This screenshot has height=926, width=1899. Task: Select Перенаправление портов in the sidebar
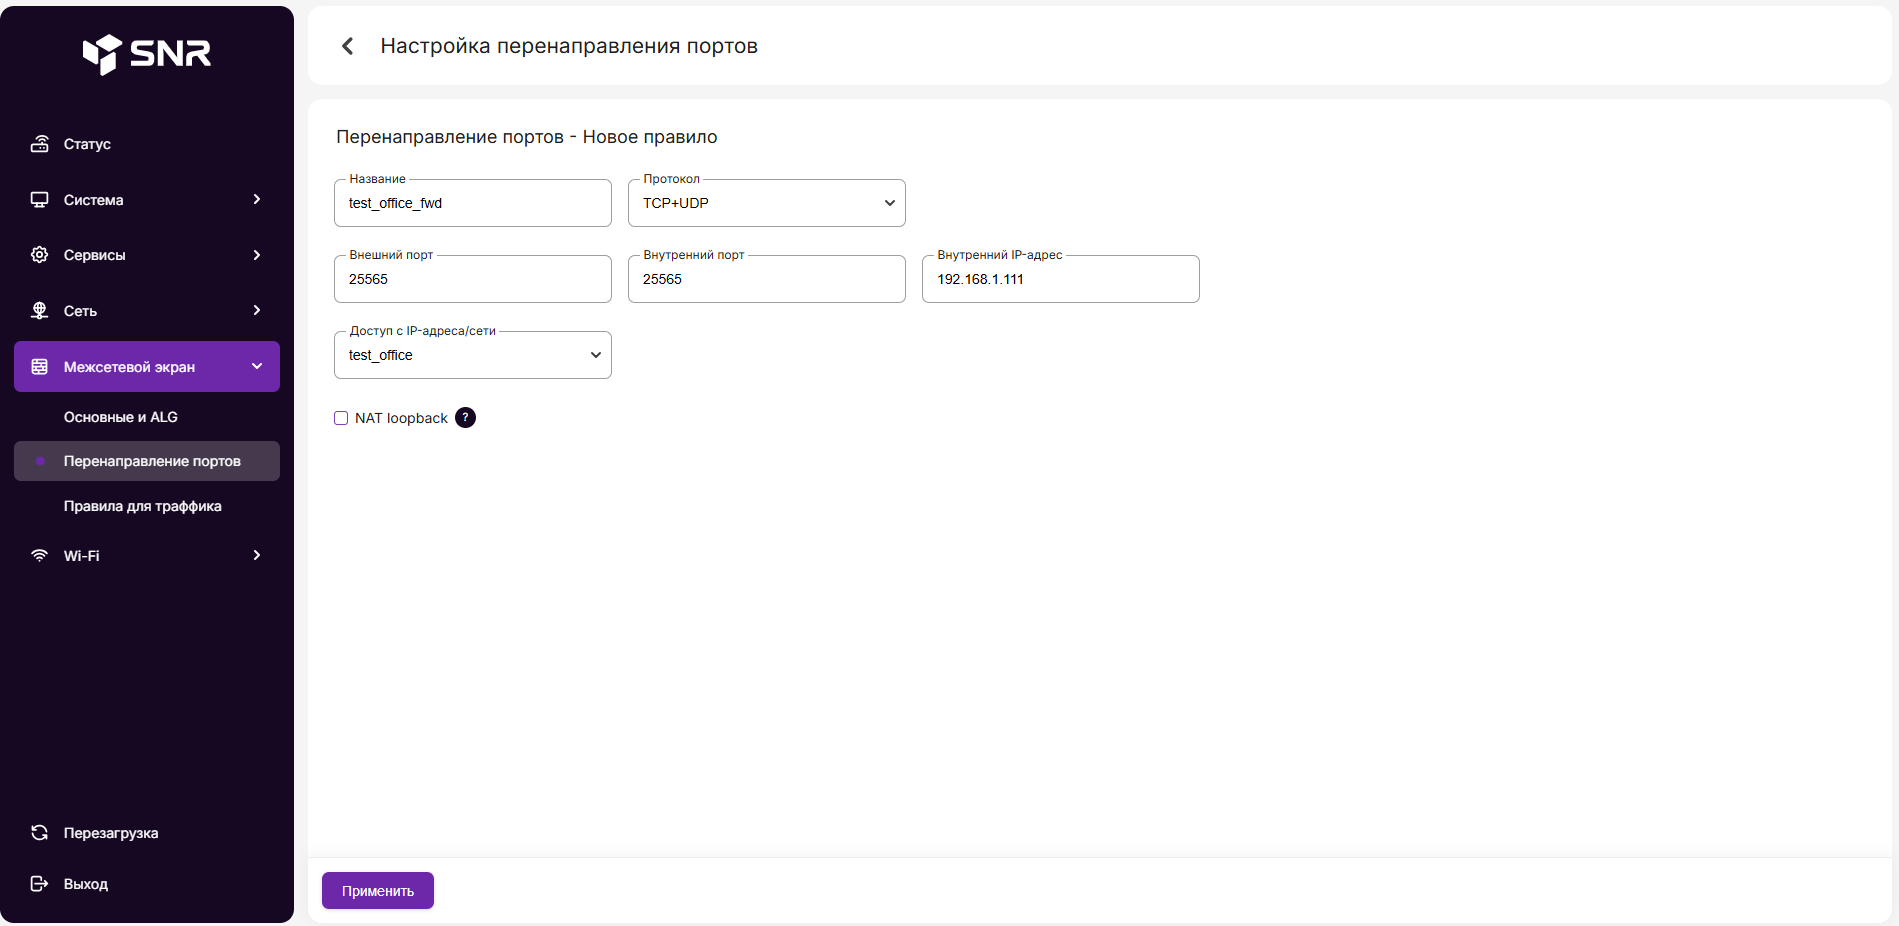pos(152,461)
